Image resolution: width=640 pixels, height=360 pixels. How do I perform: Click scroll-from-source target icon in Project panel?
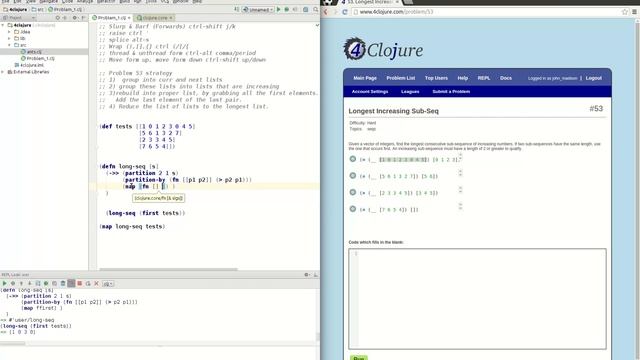[x=58, y=18]
